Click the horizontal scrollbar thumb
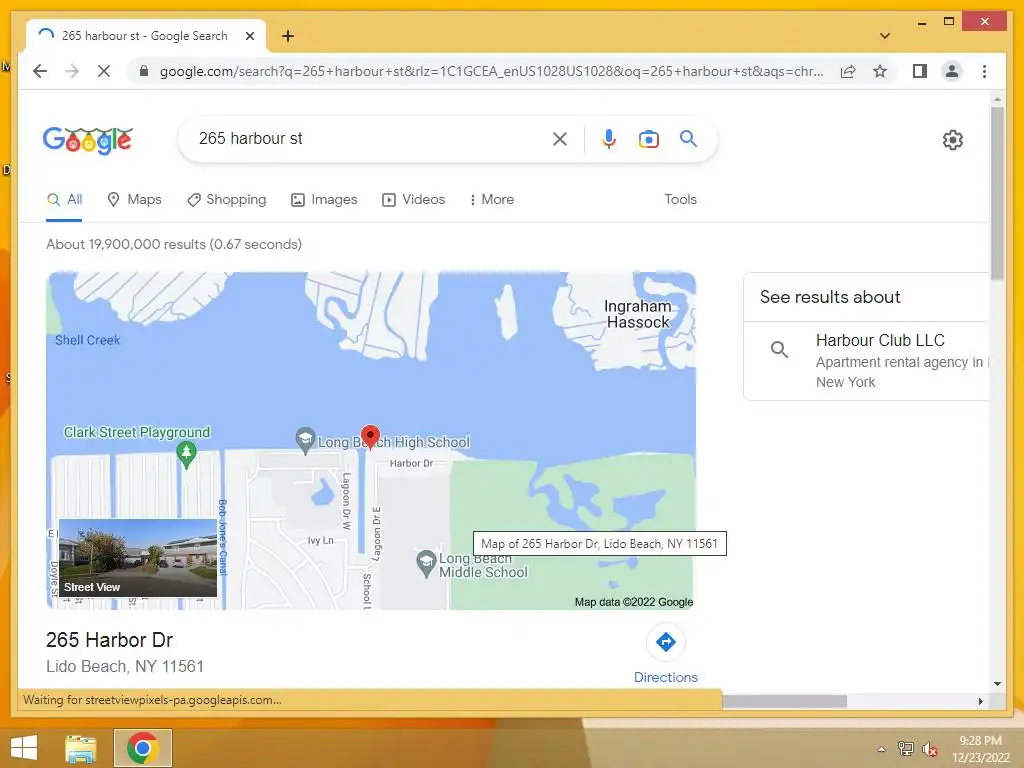This screenshot has width=1024, height=768. click(x=784, y=701)
